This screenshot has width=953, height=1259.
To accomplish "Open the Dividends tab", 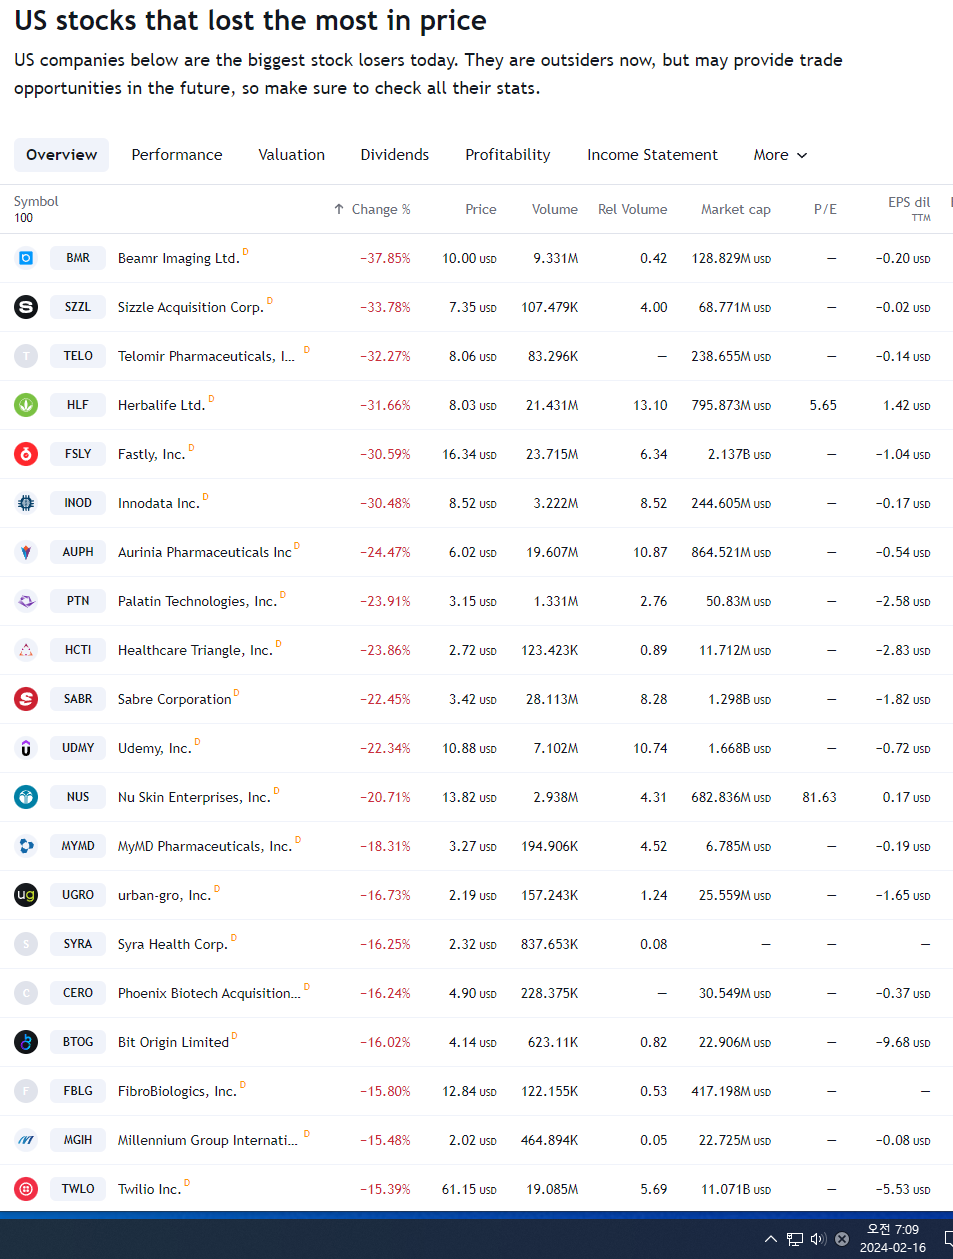I will pyautogui.click(x=395, y=155).
